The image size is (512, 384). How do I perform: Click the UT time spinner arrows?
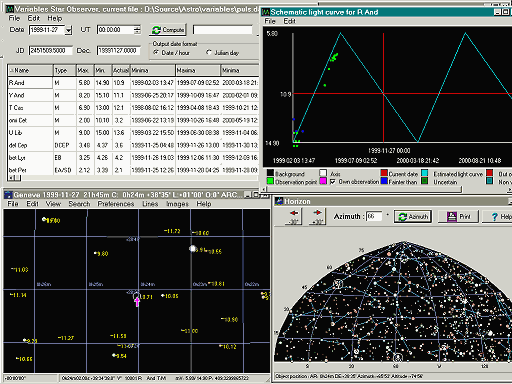[x=137, y=30]
